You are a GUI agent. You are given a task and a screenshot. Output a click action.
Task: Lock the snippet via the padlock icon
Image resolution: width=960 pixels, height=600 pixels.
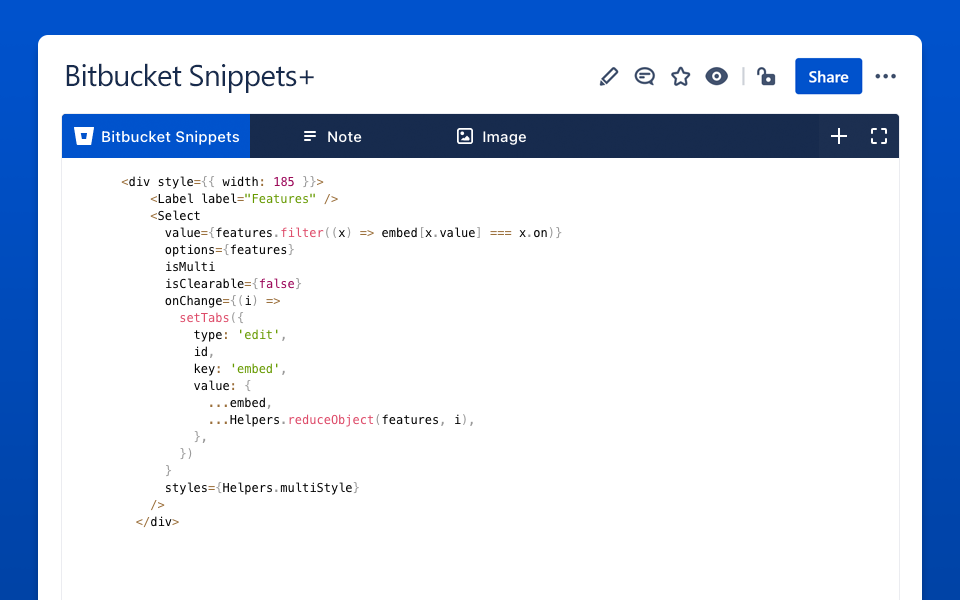[766, 76]
